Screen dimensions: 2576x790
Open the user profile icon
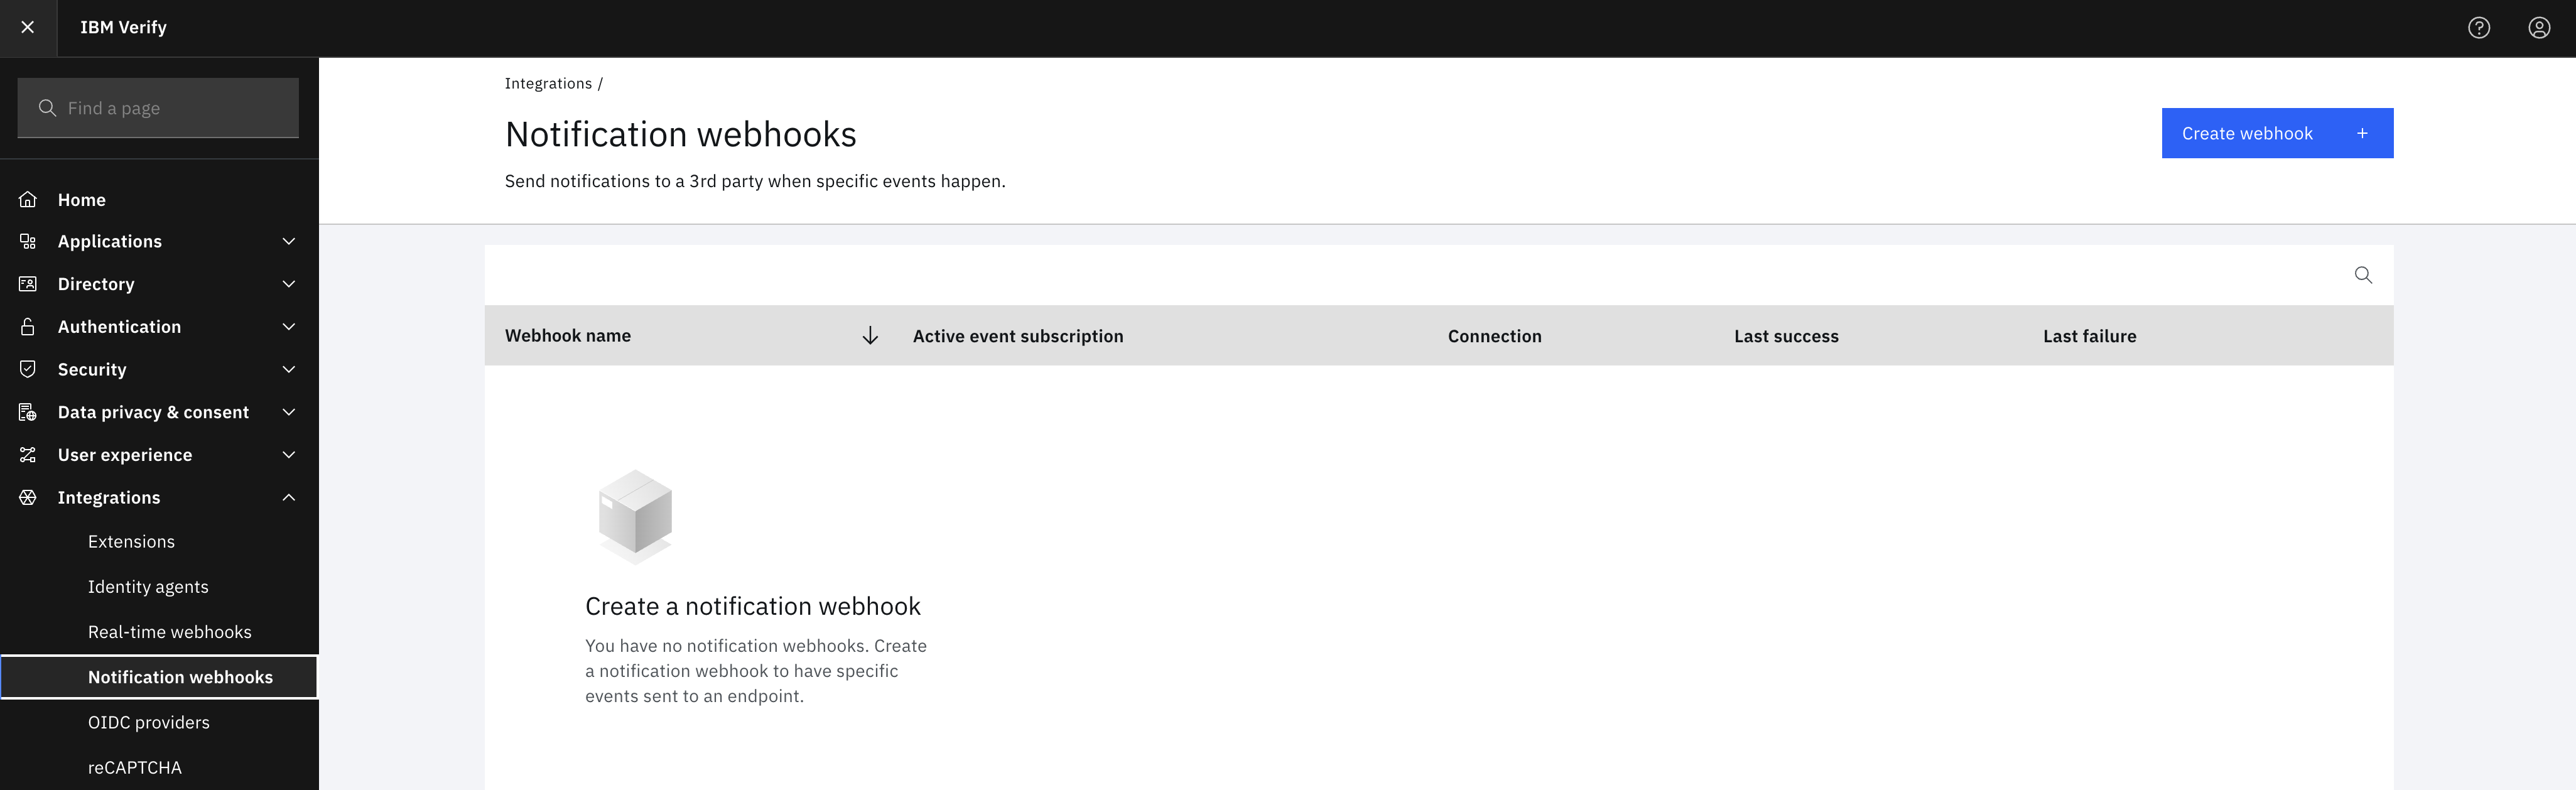point(2539,27)
